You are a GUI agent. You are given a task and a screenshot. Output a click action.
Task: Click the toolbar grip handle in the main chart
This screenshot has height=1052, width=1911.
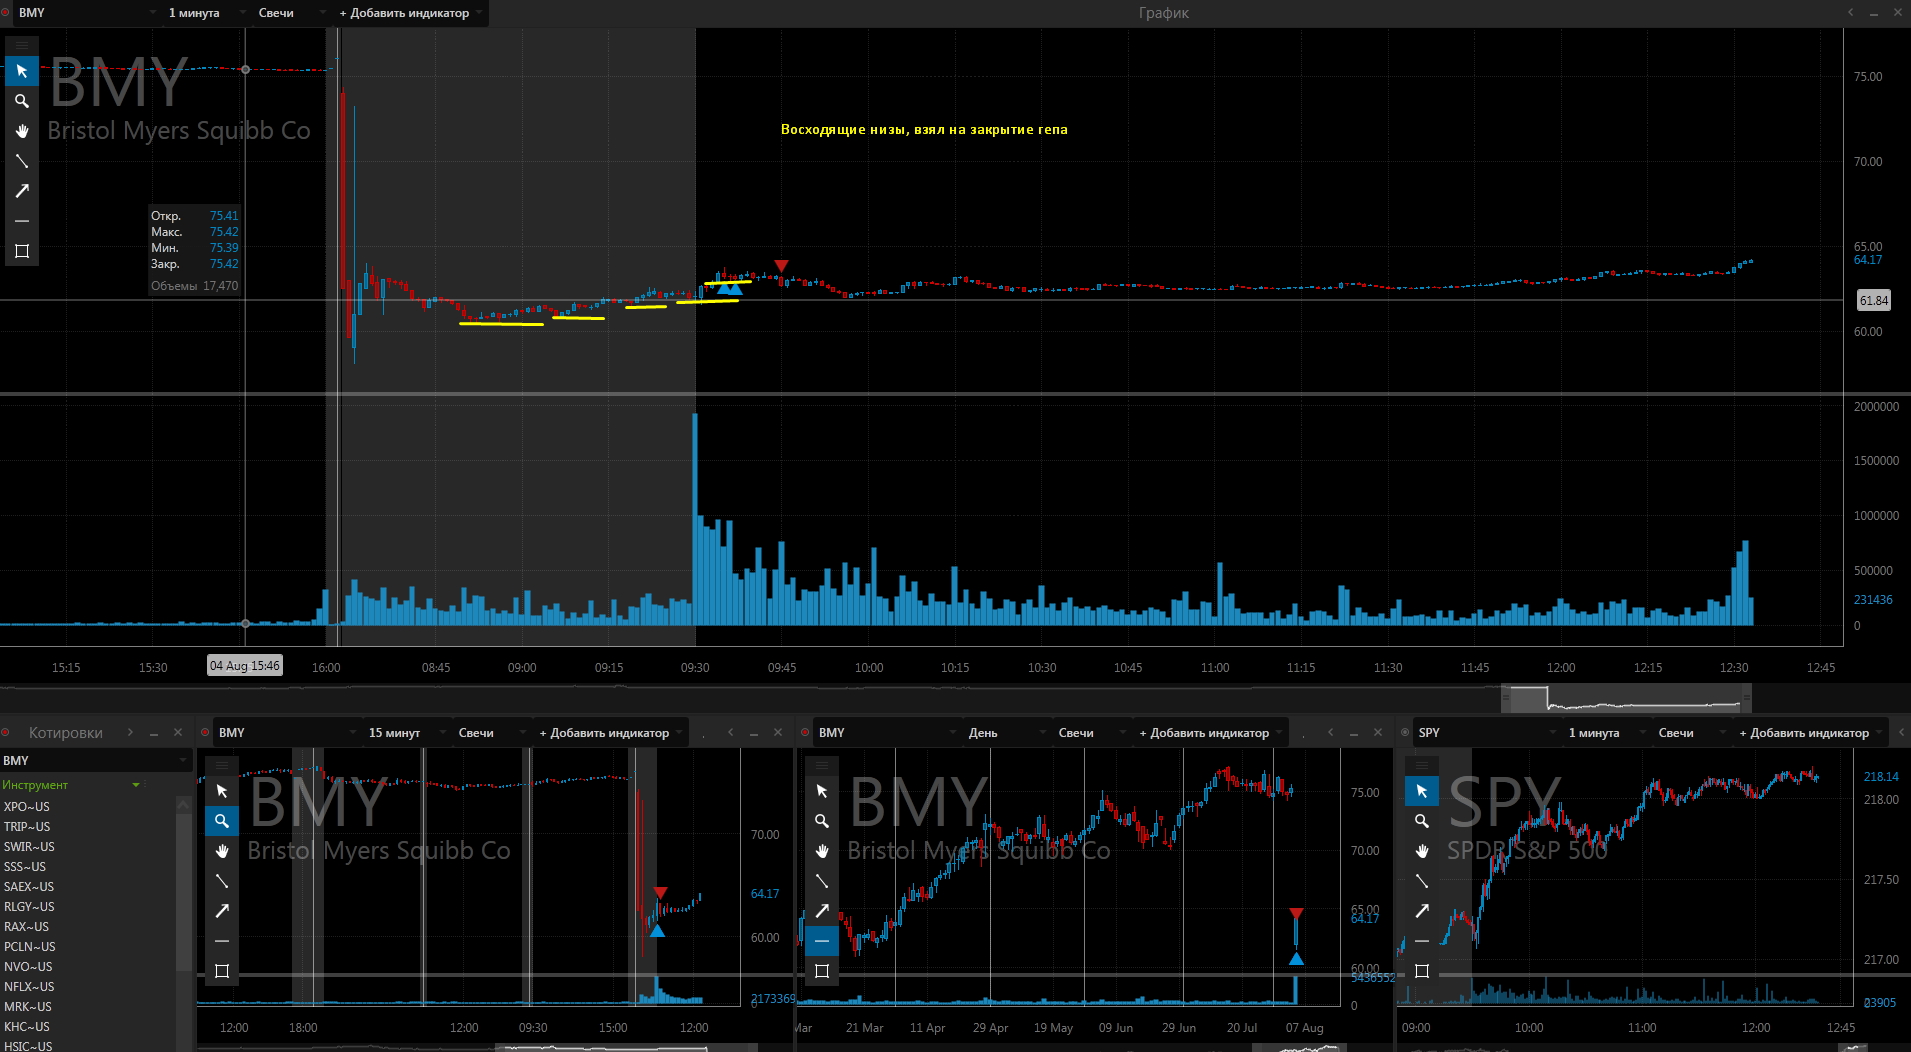pyautogui.click(x=22, y=45)
